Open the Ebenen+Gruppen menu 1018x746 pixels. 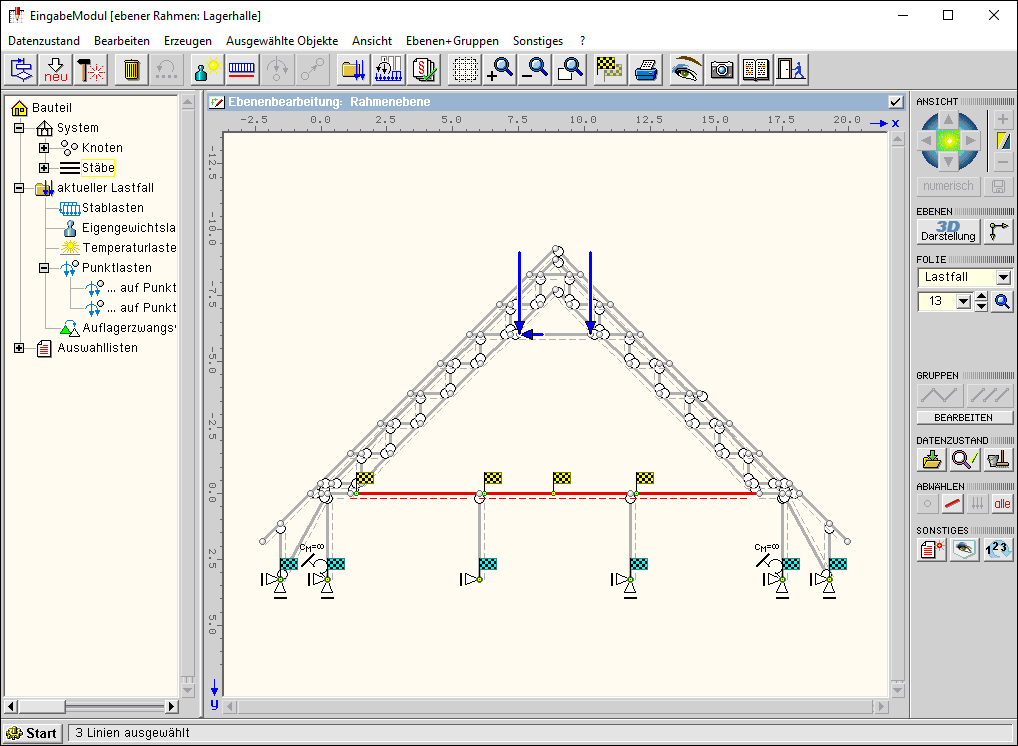(x=452, y=41)
